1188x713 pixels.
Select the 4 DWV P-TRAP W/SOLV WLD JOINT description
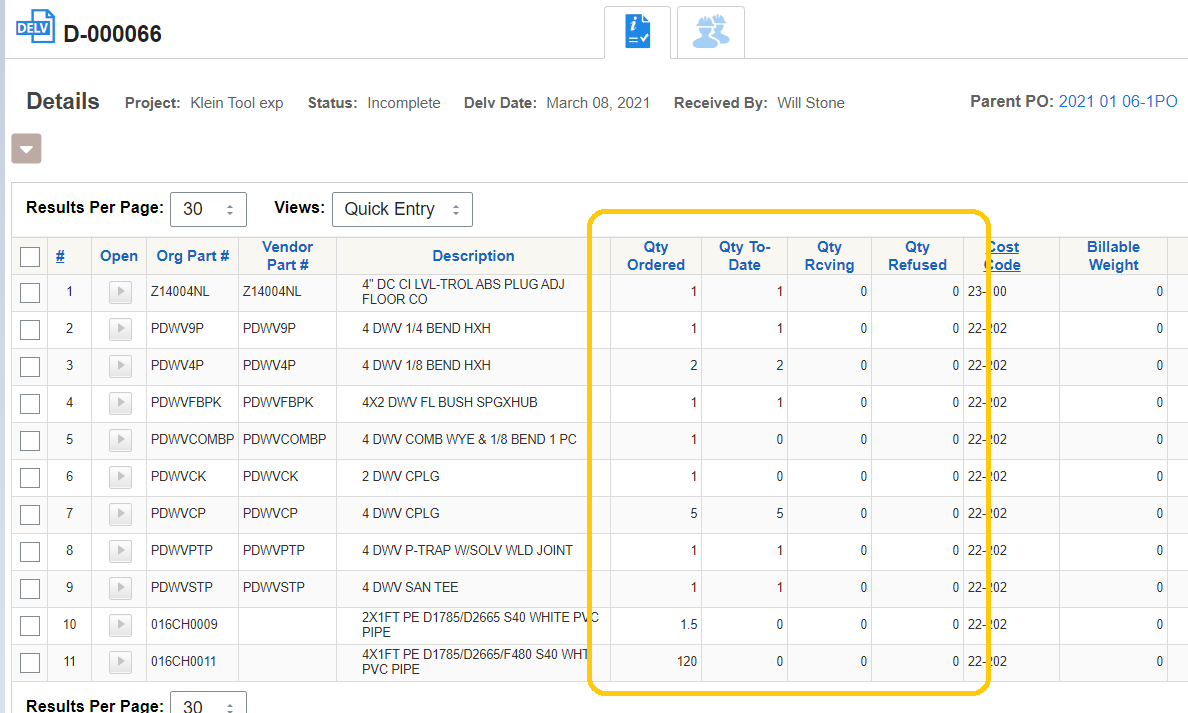(467, 551)
